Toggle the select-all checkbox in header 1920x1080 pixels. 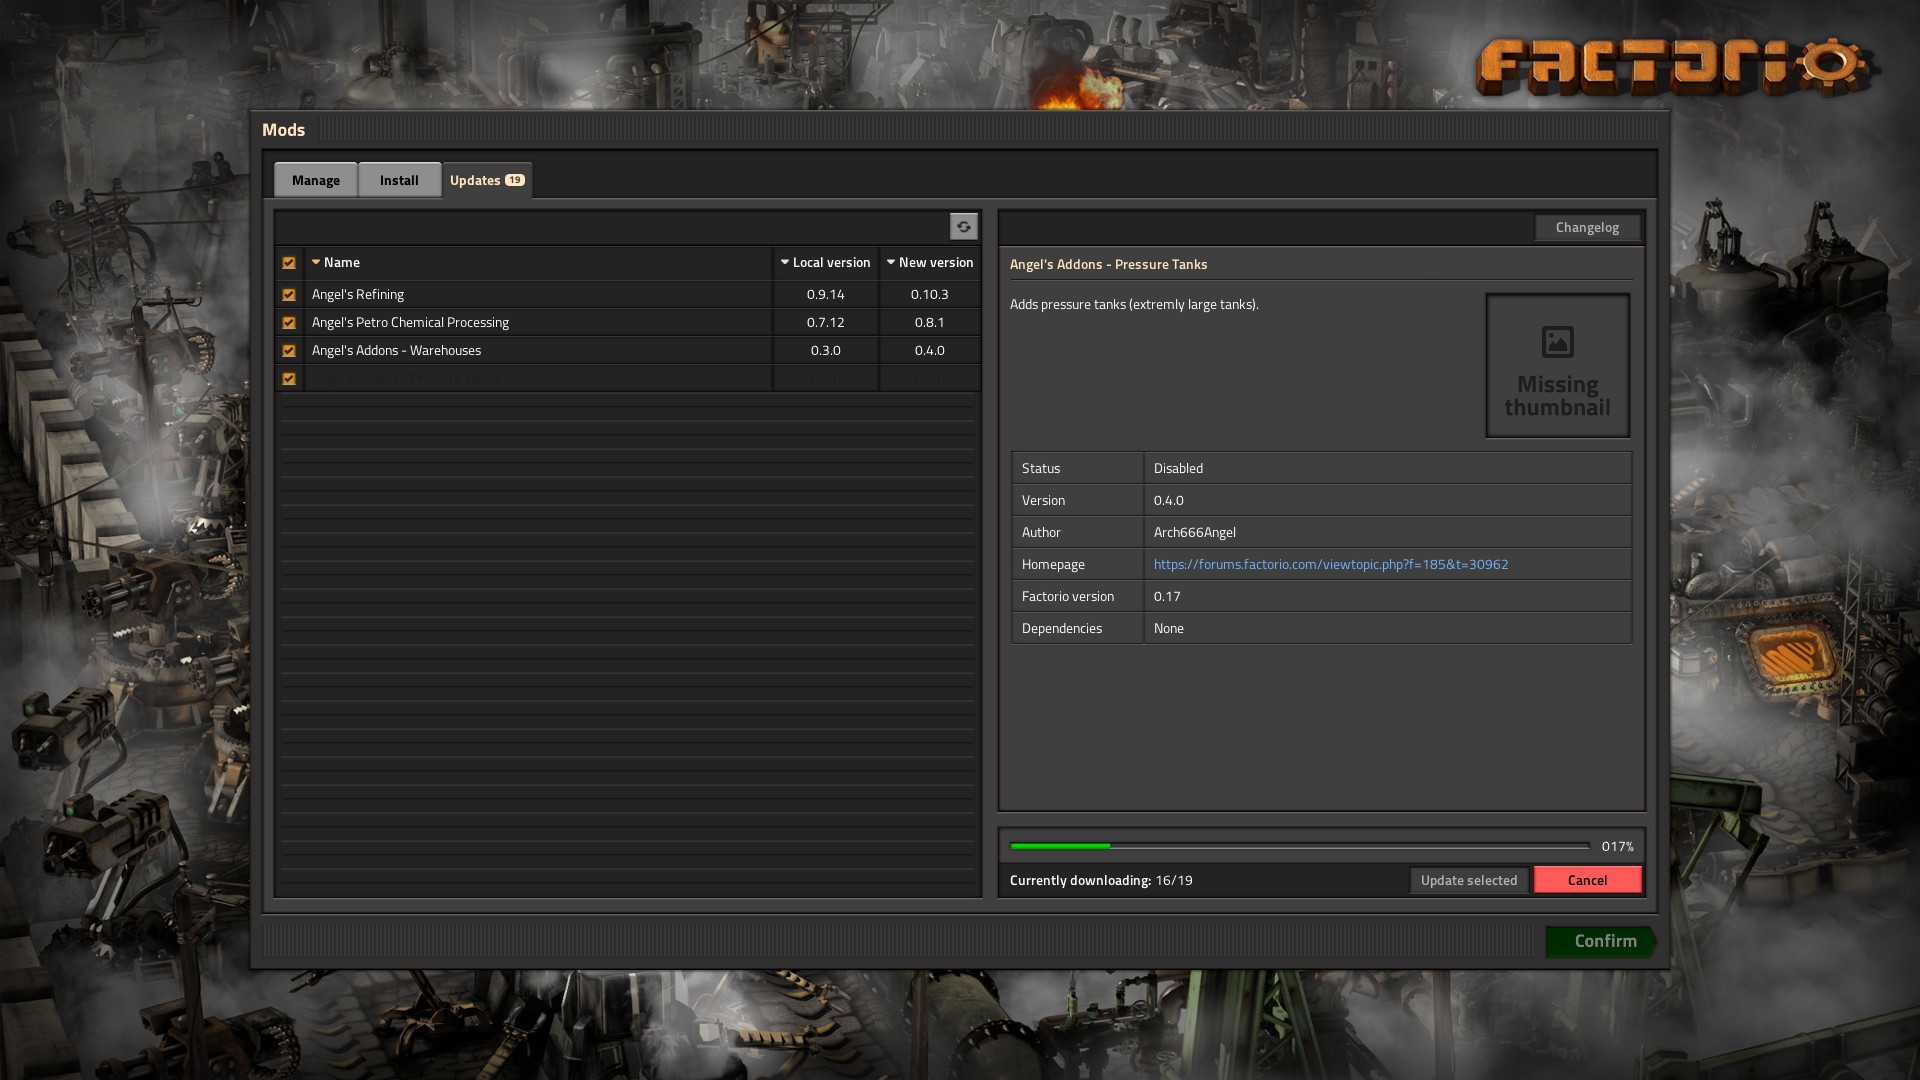[x=289, y=263]
